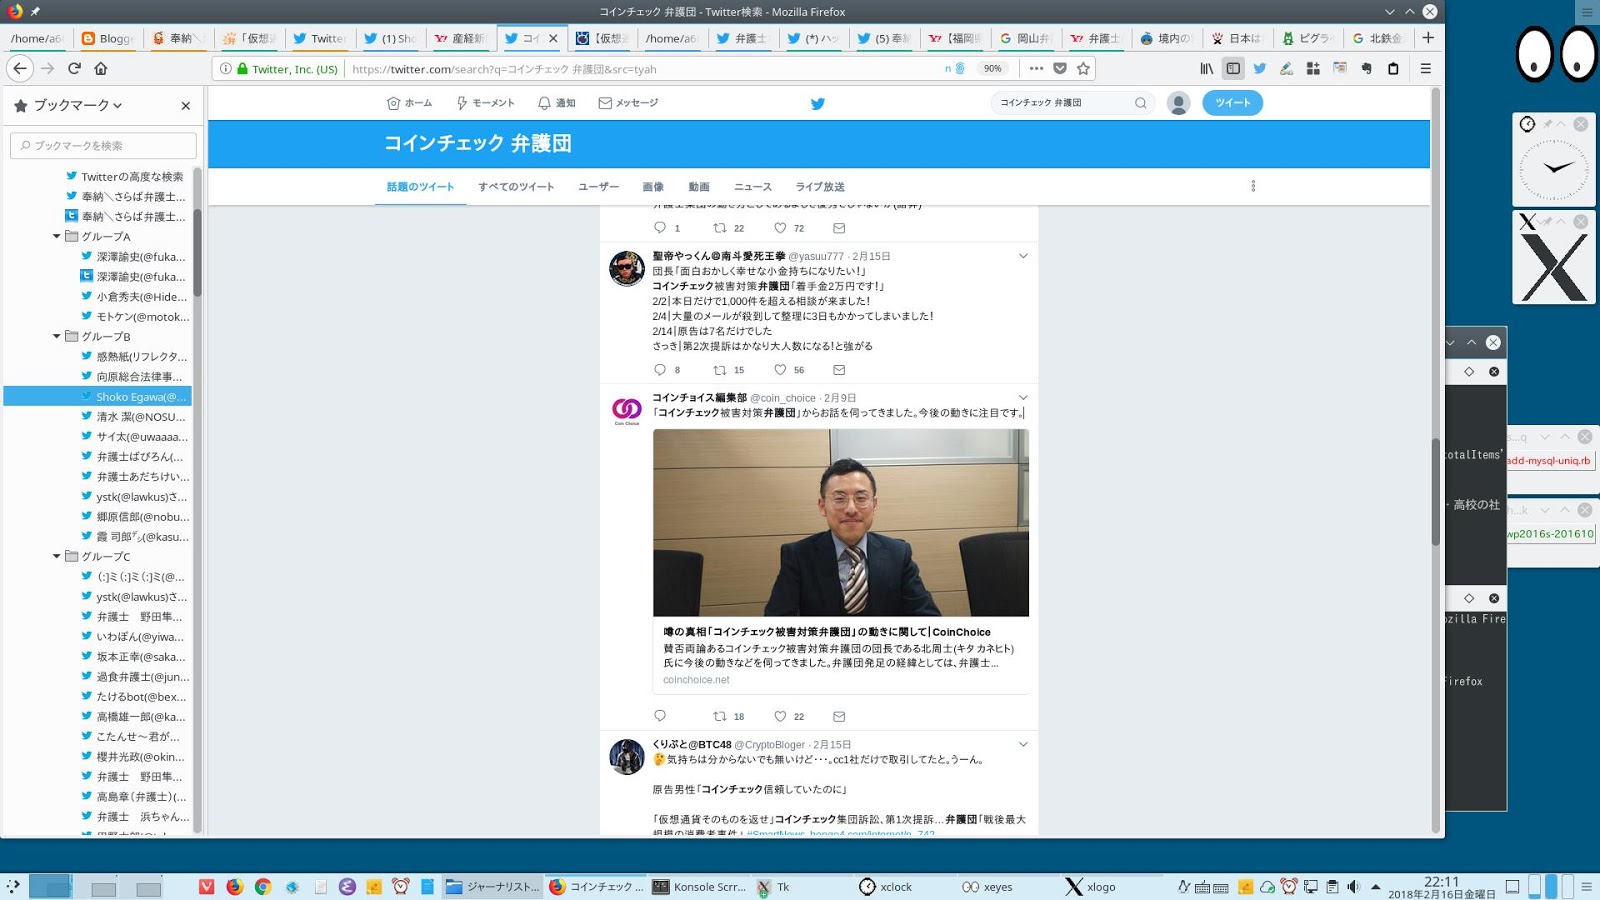
Task: Open the yasuu777 tweet dropdown chevron
Action: [1023, 256]
